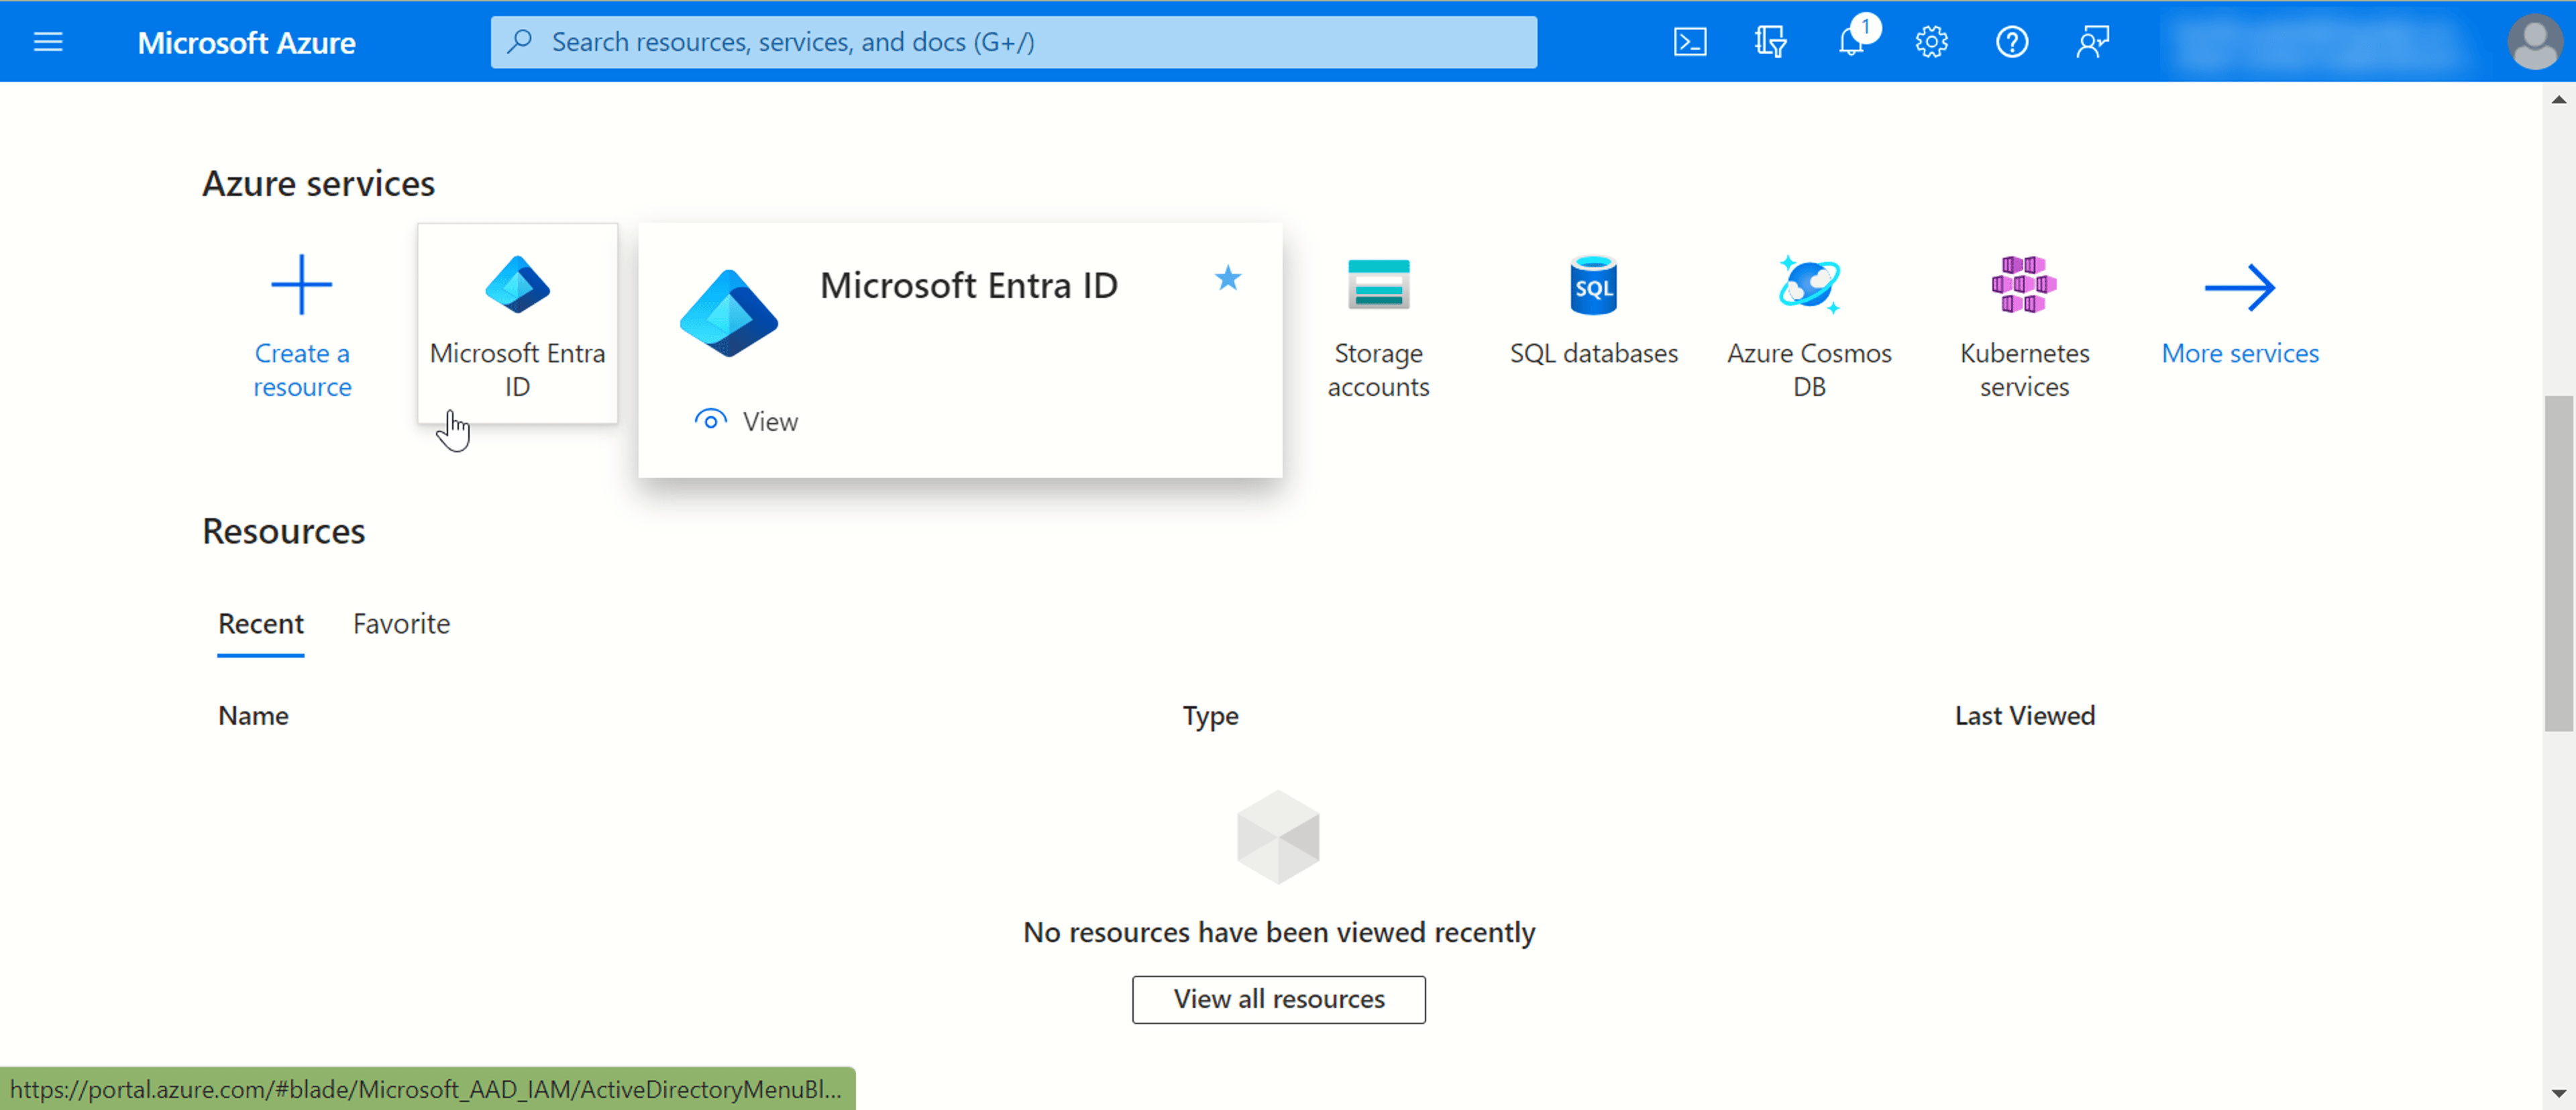2576x1110 pixels.
Task: Focus the Search resources, services, and docs field
Action: tap(1013, 42)
